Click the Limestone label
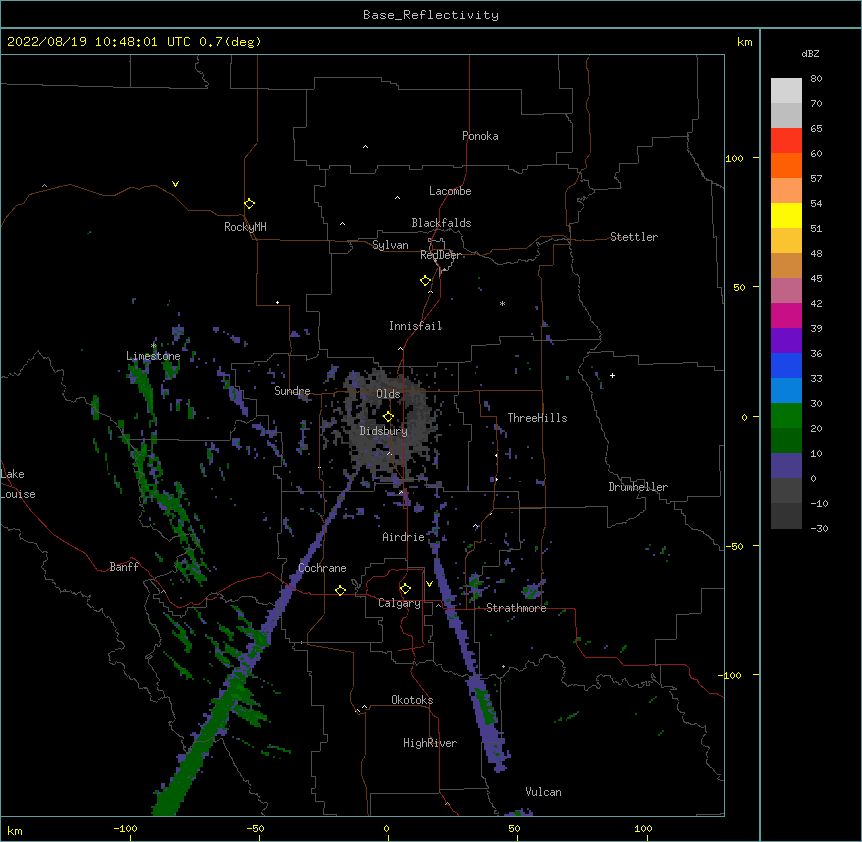The width and height of the screenshot is (862, 842). pyautogui.click(x=153, y=356)
